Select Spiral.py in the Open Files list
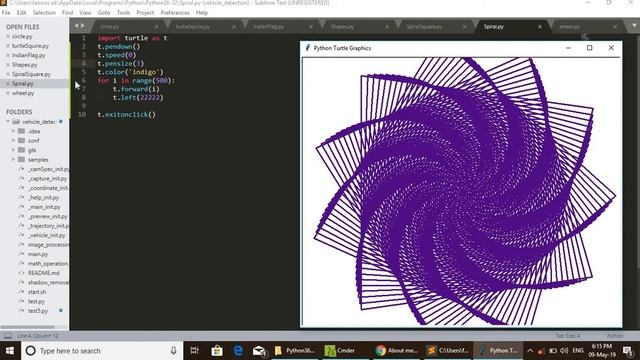640x360 pixels. pos(22,84)
